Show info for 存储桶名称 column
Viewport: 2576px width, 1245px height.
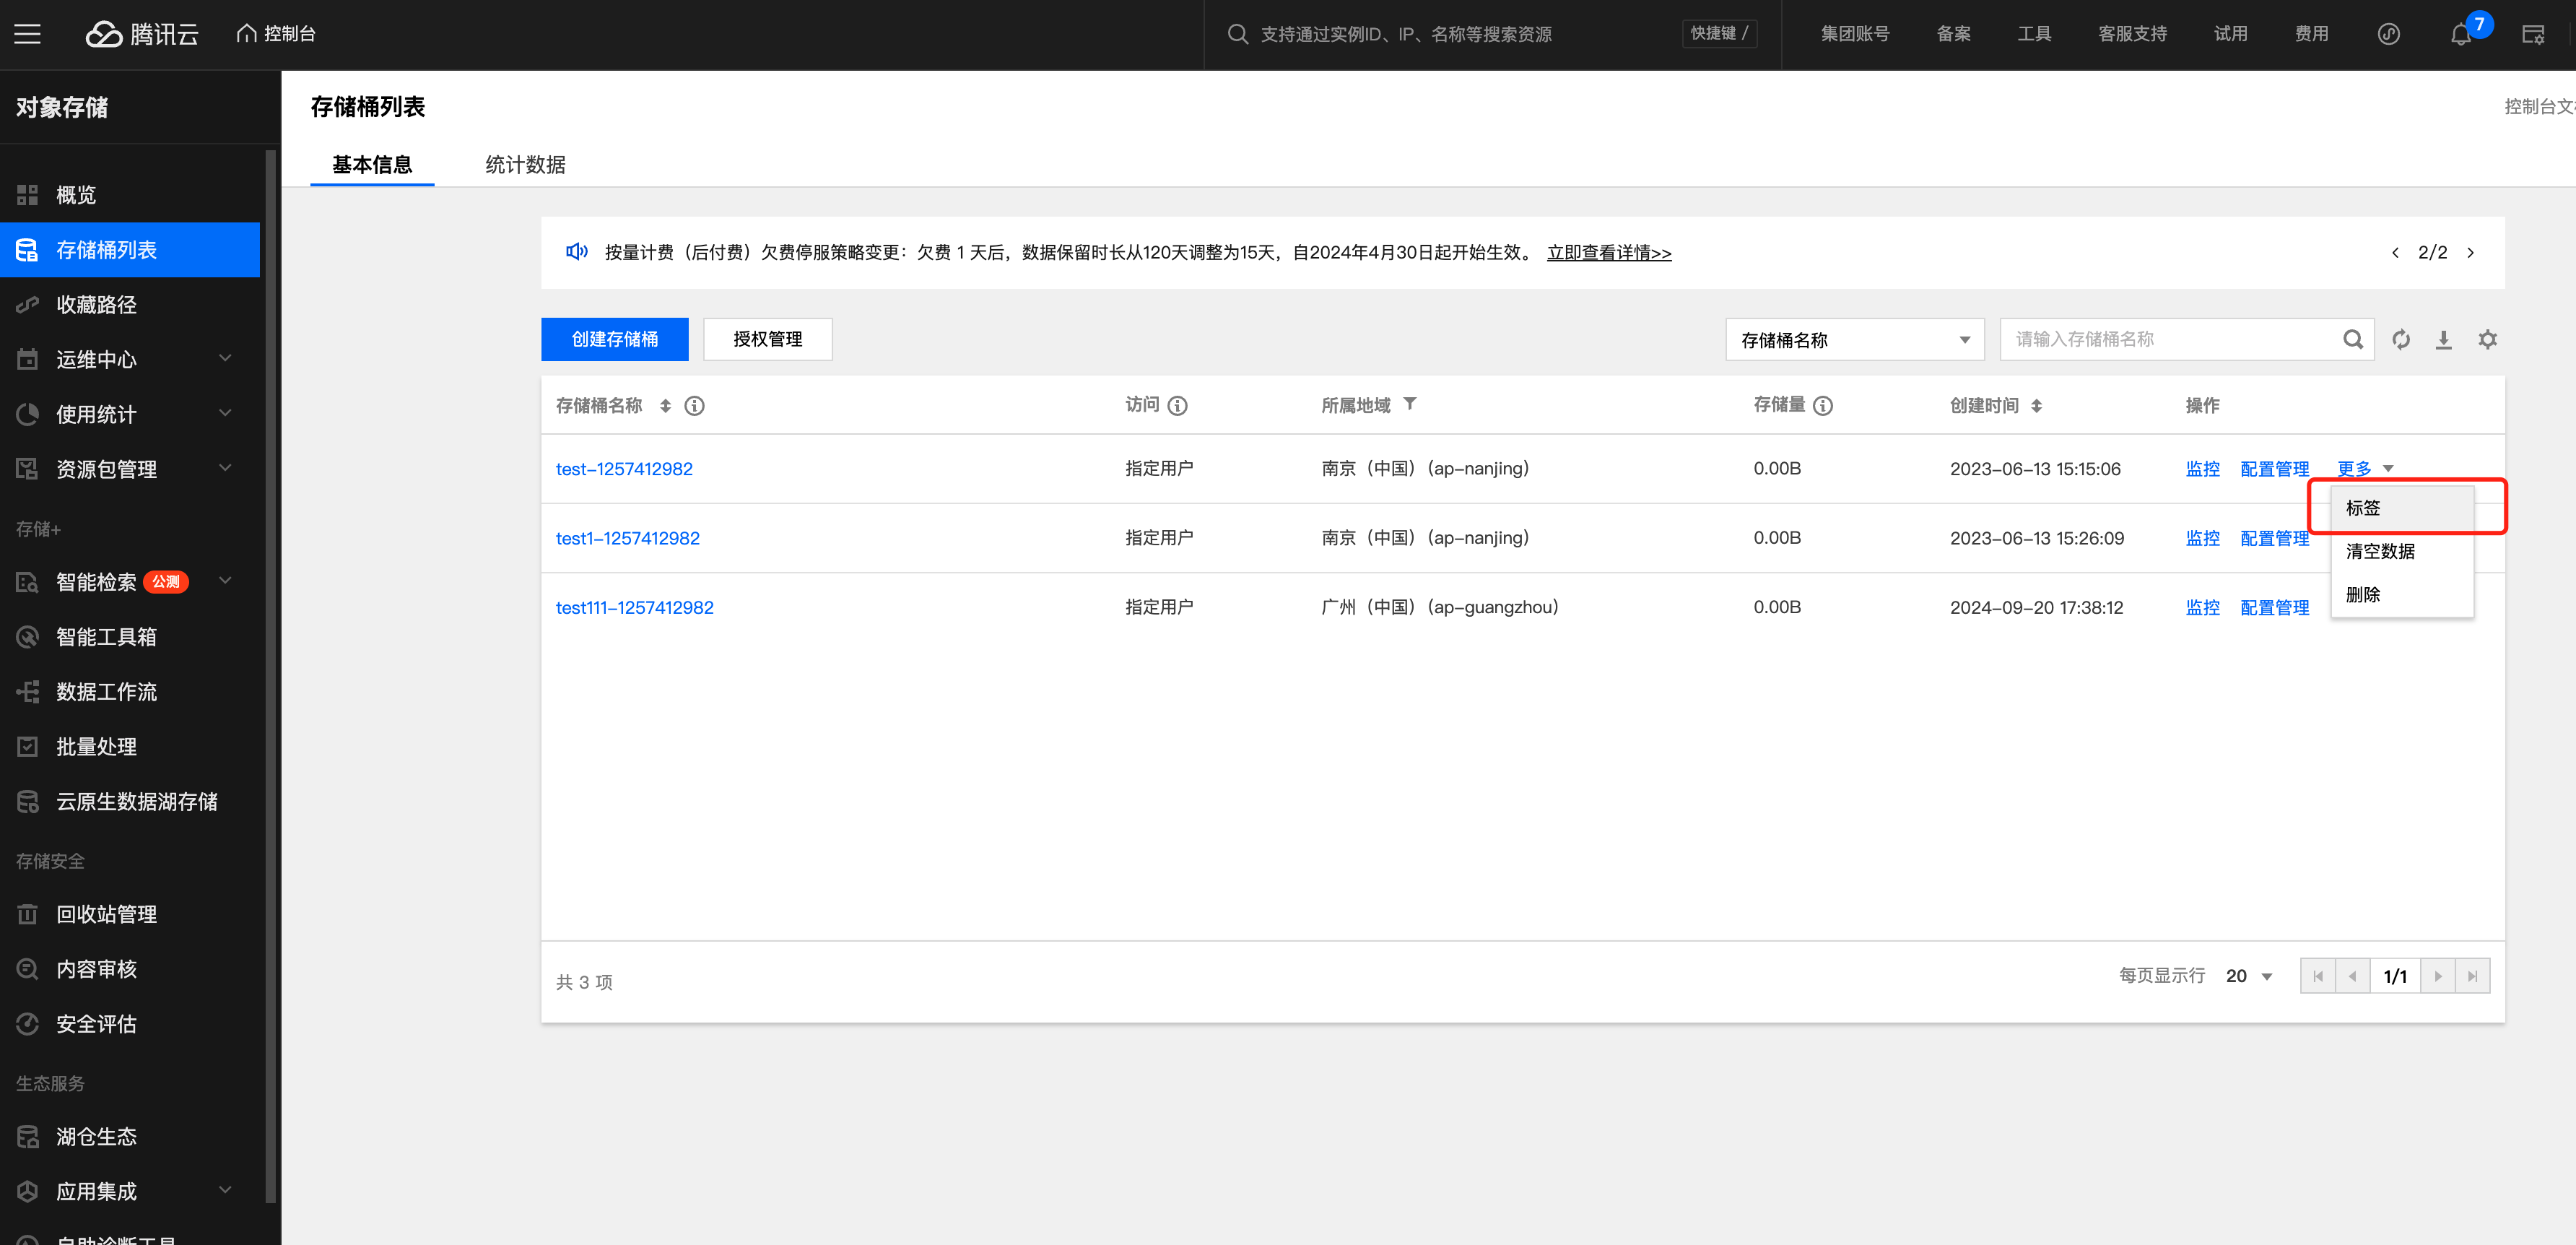click(694, 406)
